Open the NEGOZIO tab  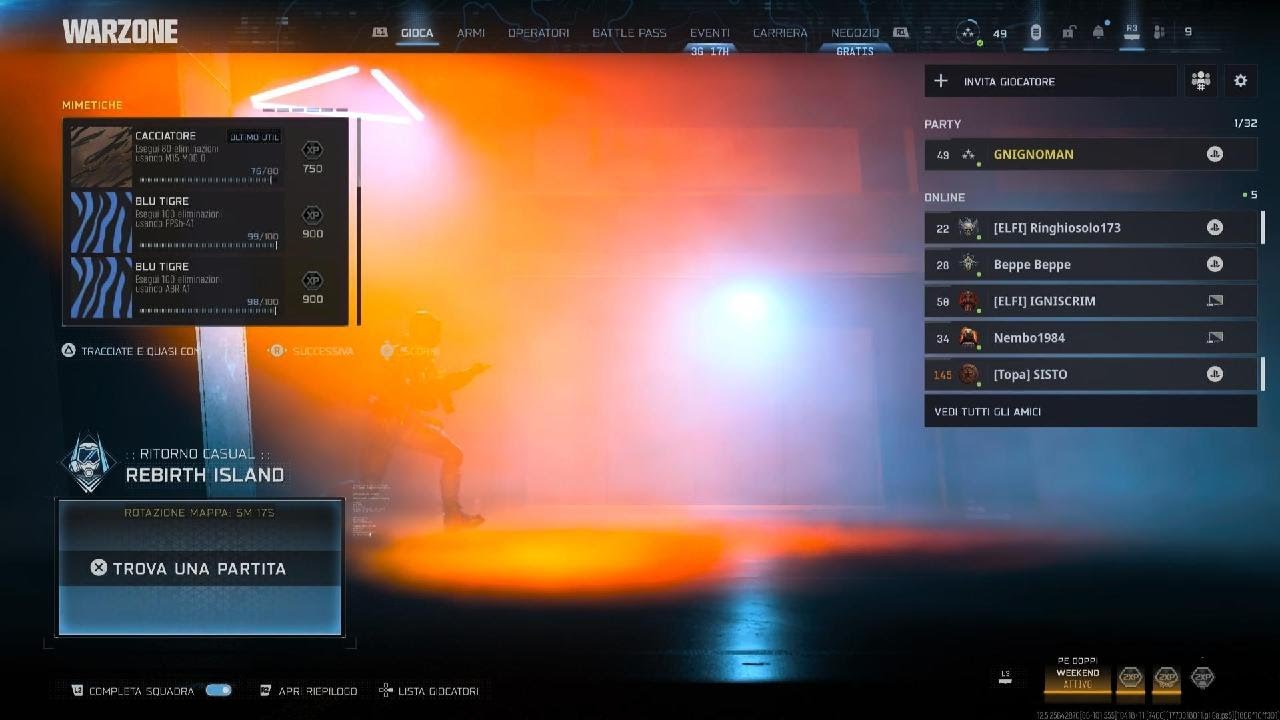coord(855,33)
